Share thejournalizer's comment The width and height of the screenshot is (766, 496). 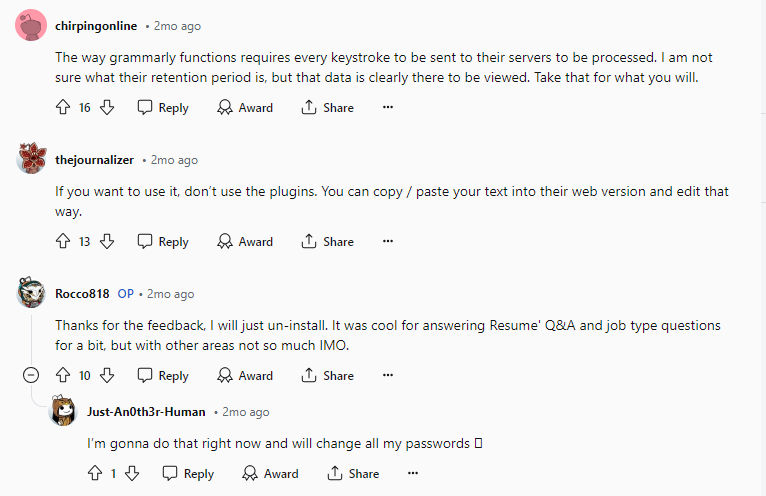coord(327,241)
